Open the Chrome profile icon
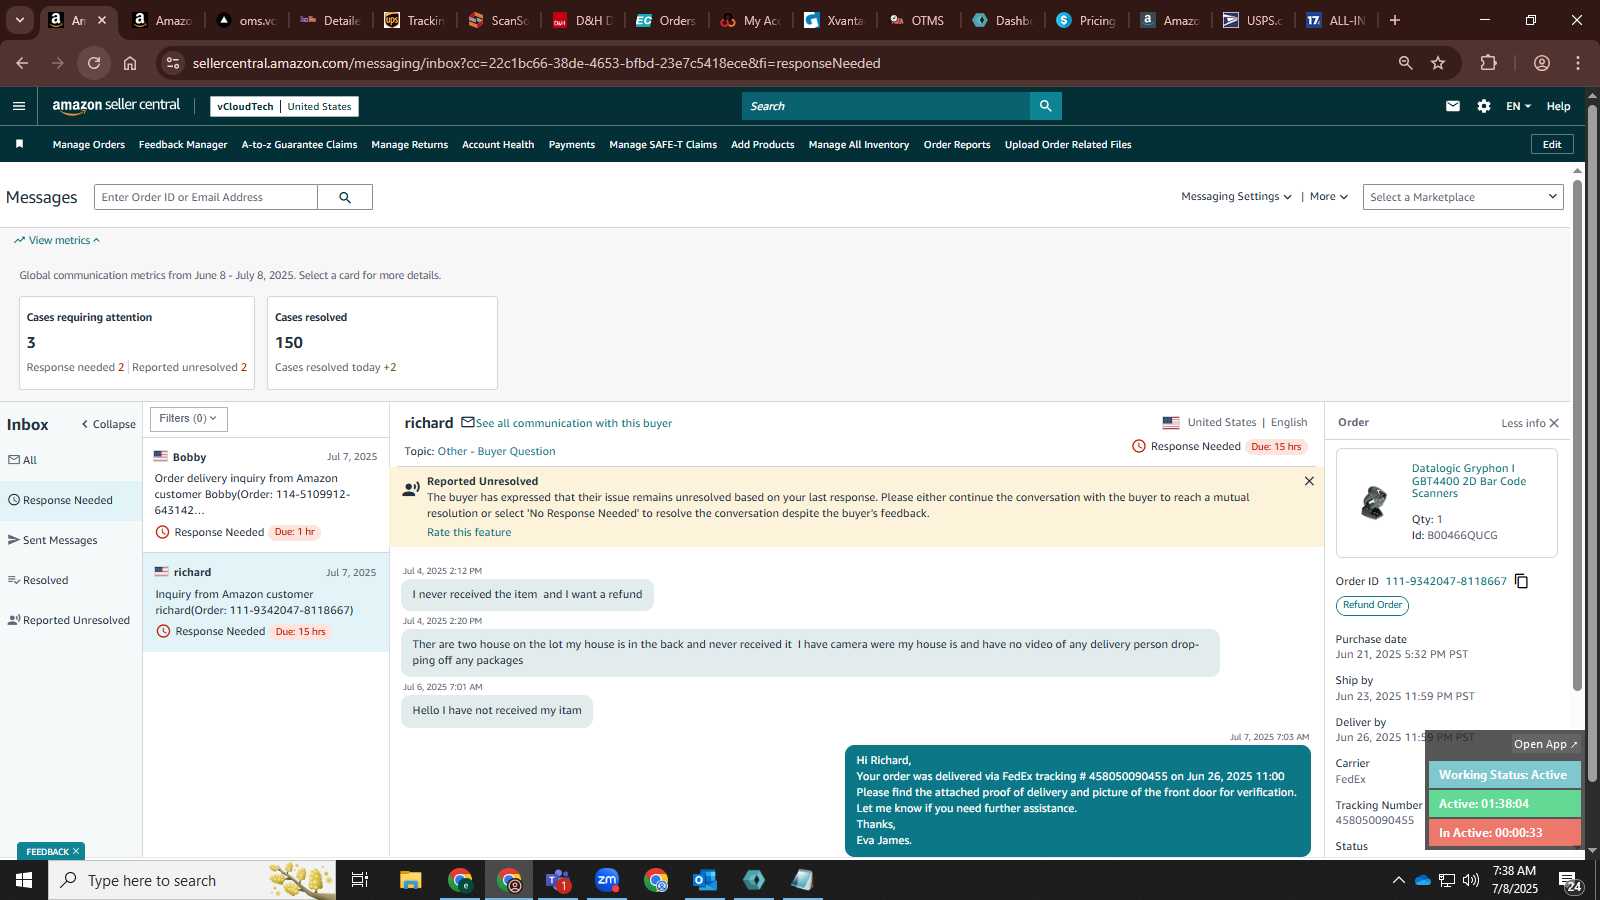1600x900 pixels. [1542, 63]
